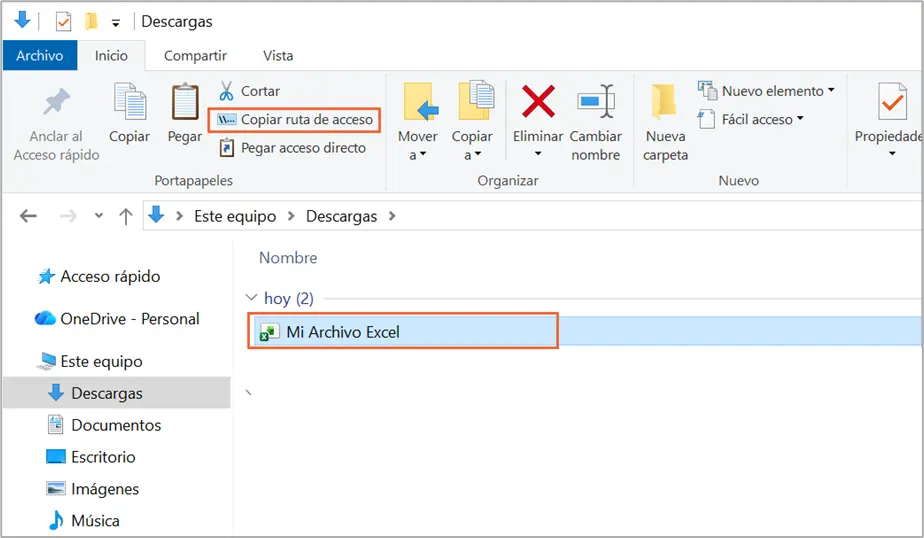The height and width of the screenshot is (538, 924).
Task: Click Descargas in the address bar
Action: [x=341, y=216]
